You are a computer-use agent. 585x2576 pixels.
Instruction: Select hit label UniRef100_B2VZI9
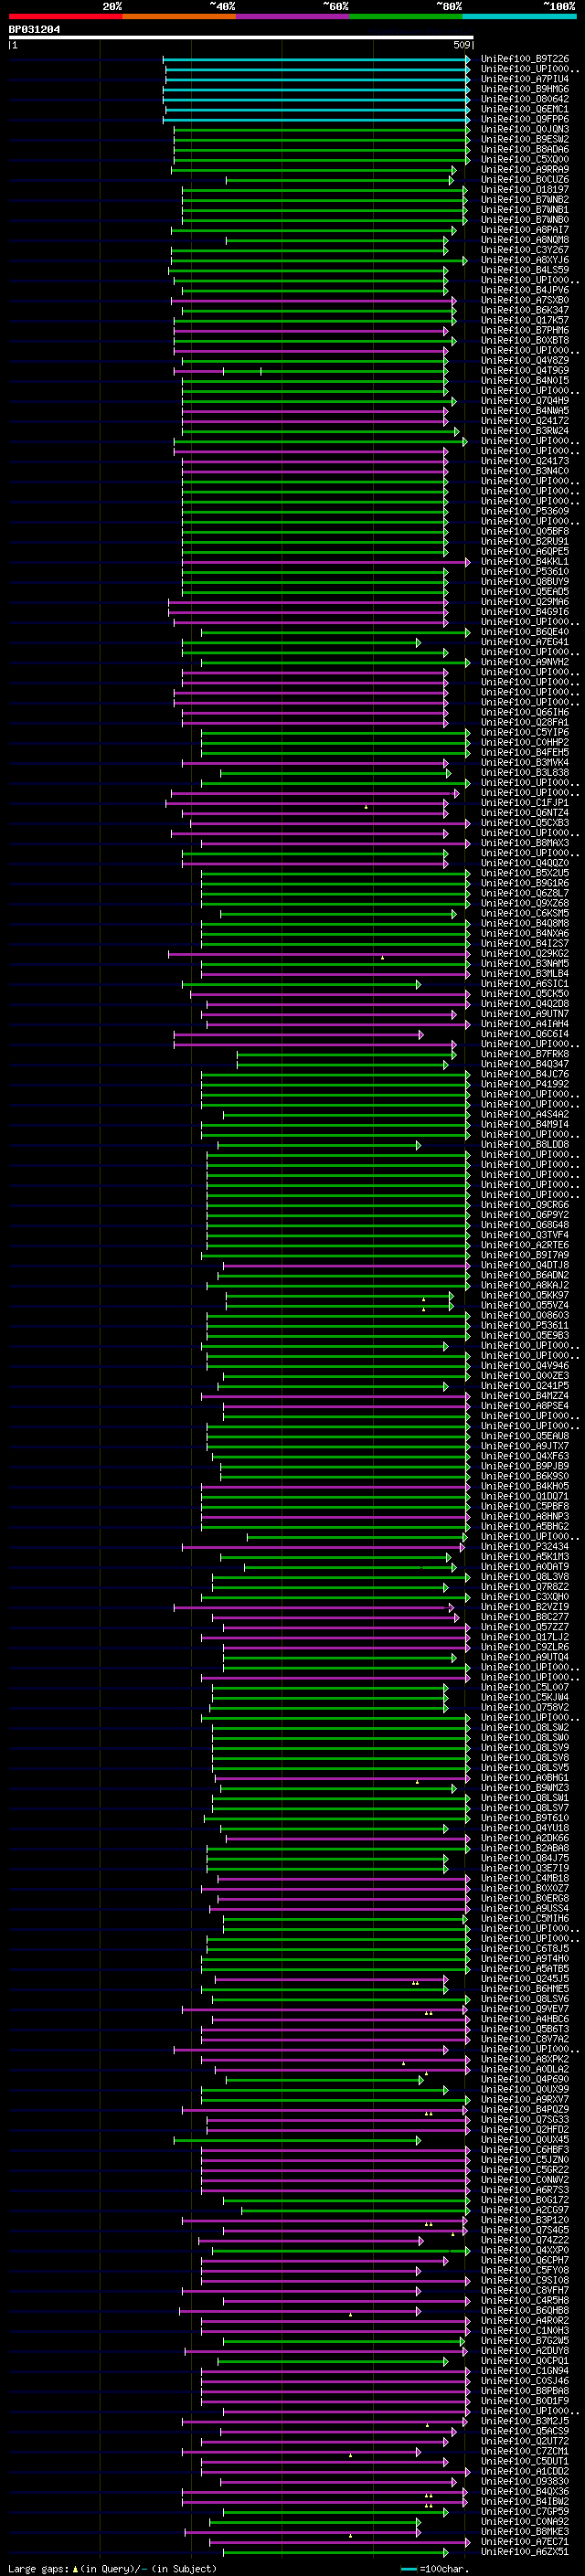click(x=525, y=1607)
